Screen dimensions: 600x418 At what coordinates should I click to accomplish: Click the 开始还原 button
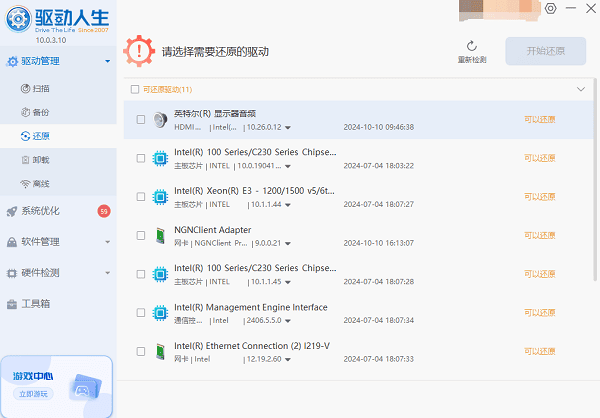pyautogui.click(x=545, y=52)
